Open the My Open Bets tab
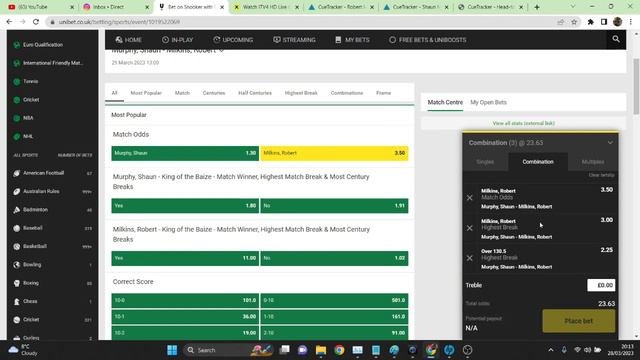 (488, 102)
